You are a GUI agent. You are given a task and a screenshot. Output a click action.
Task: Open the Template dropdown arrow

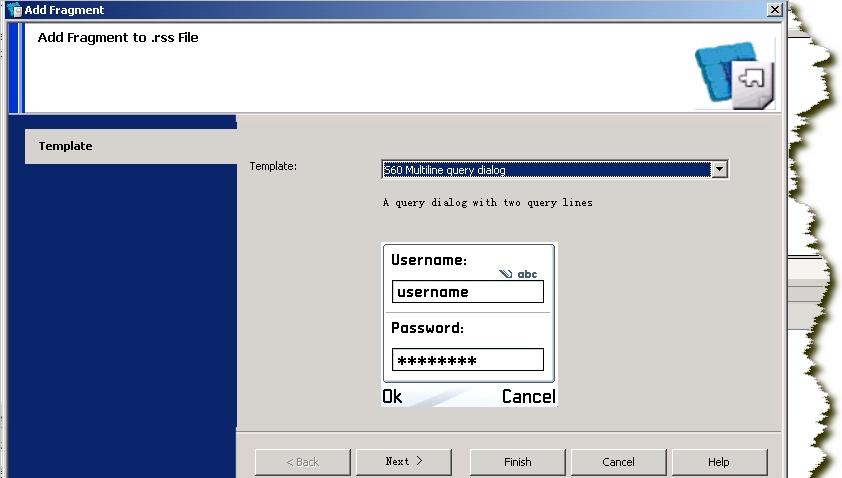pos(719,170)
